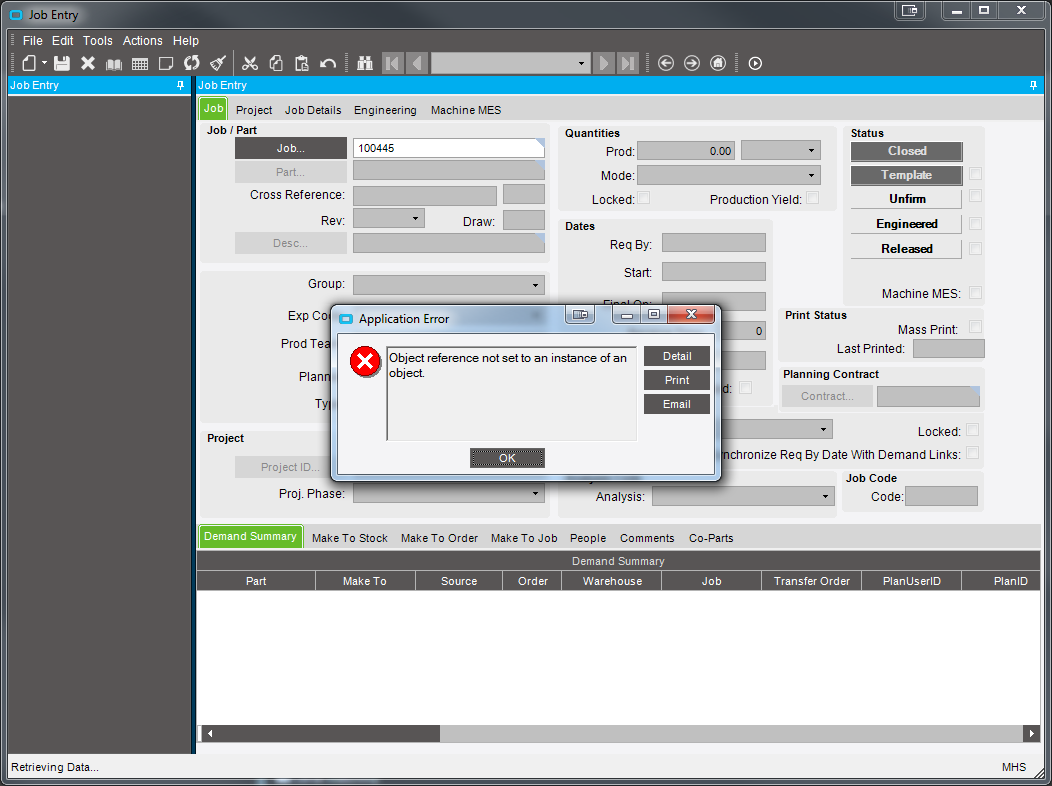Click the Next record navigation icon
The width and height of the screenshot is (1052, 786).
pos(604,63)
